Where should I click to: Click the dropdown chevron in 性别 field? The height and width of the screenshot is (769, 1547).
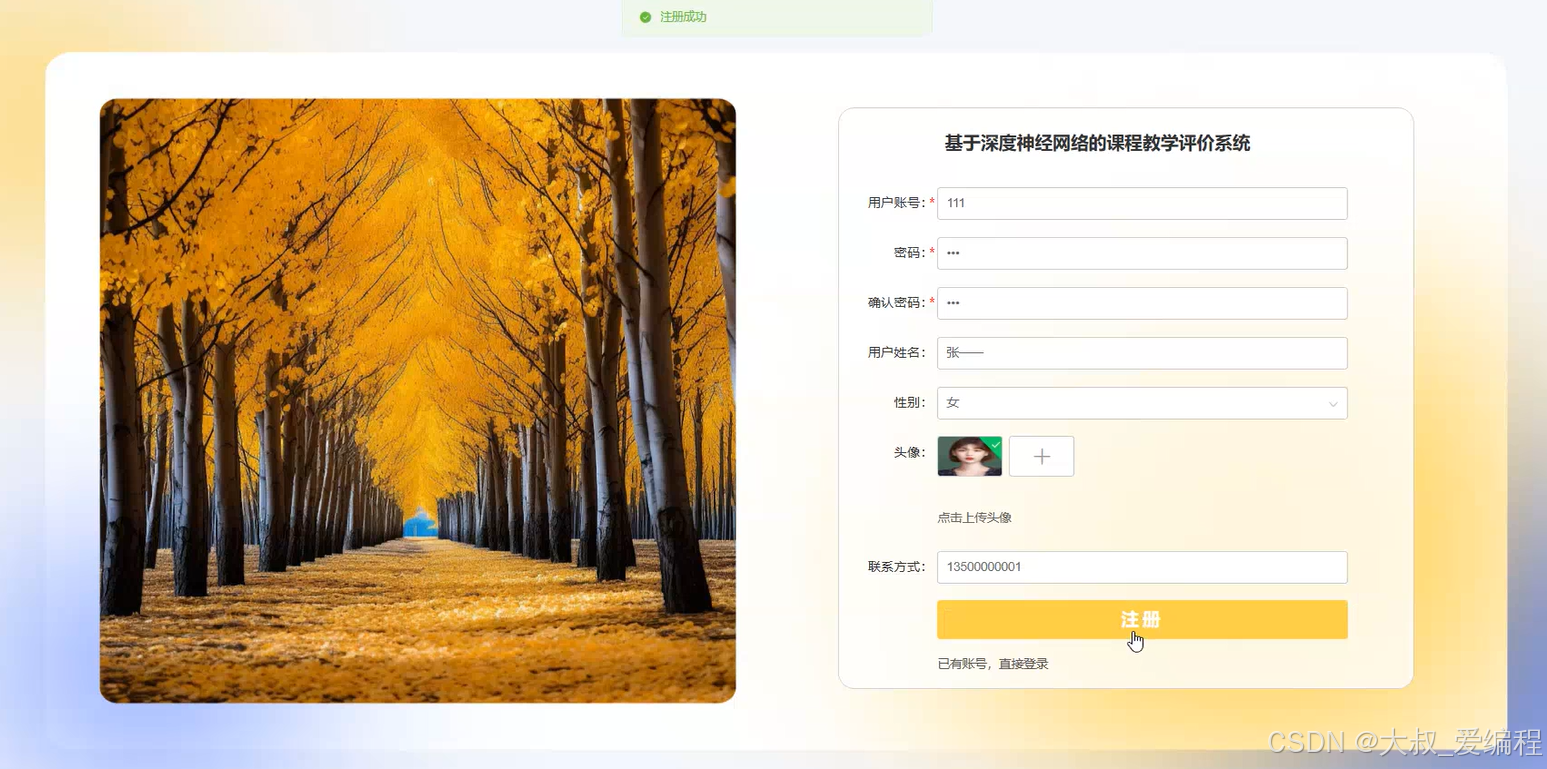1333,404
